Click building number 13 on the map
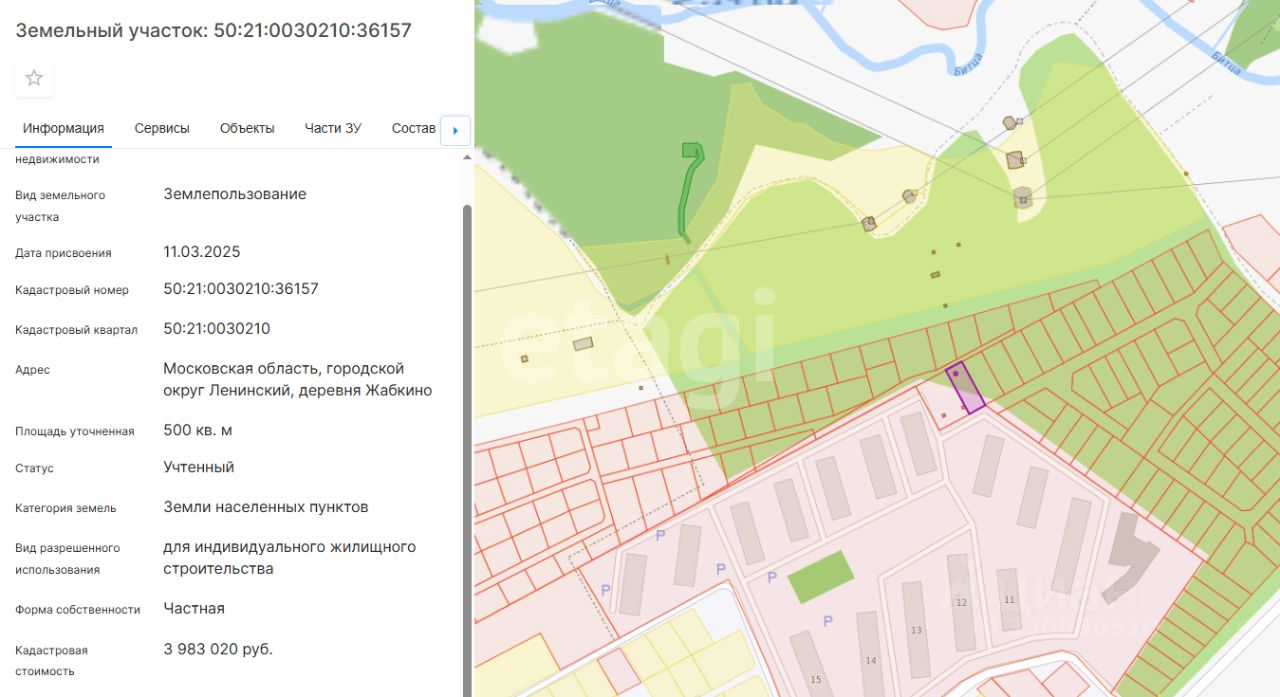1280x697 pixels. [916, 630]
